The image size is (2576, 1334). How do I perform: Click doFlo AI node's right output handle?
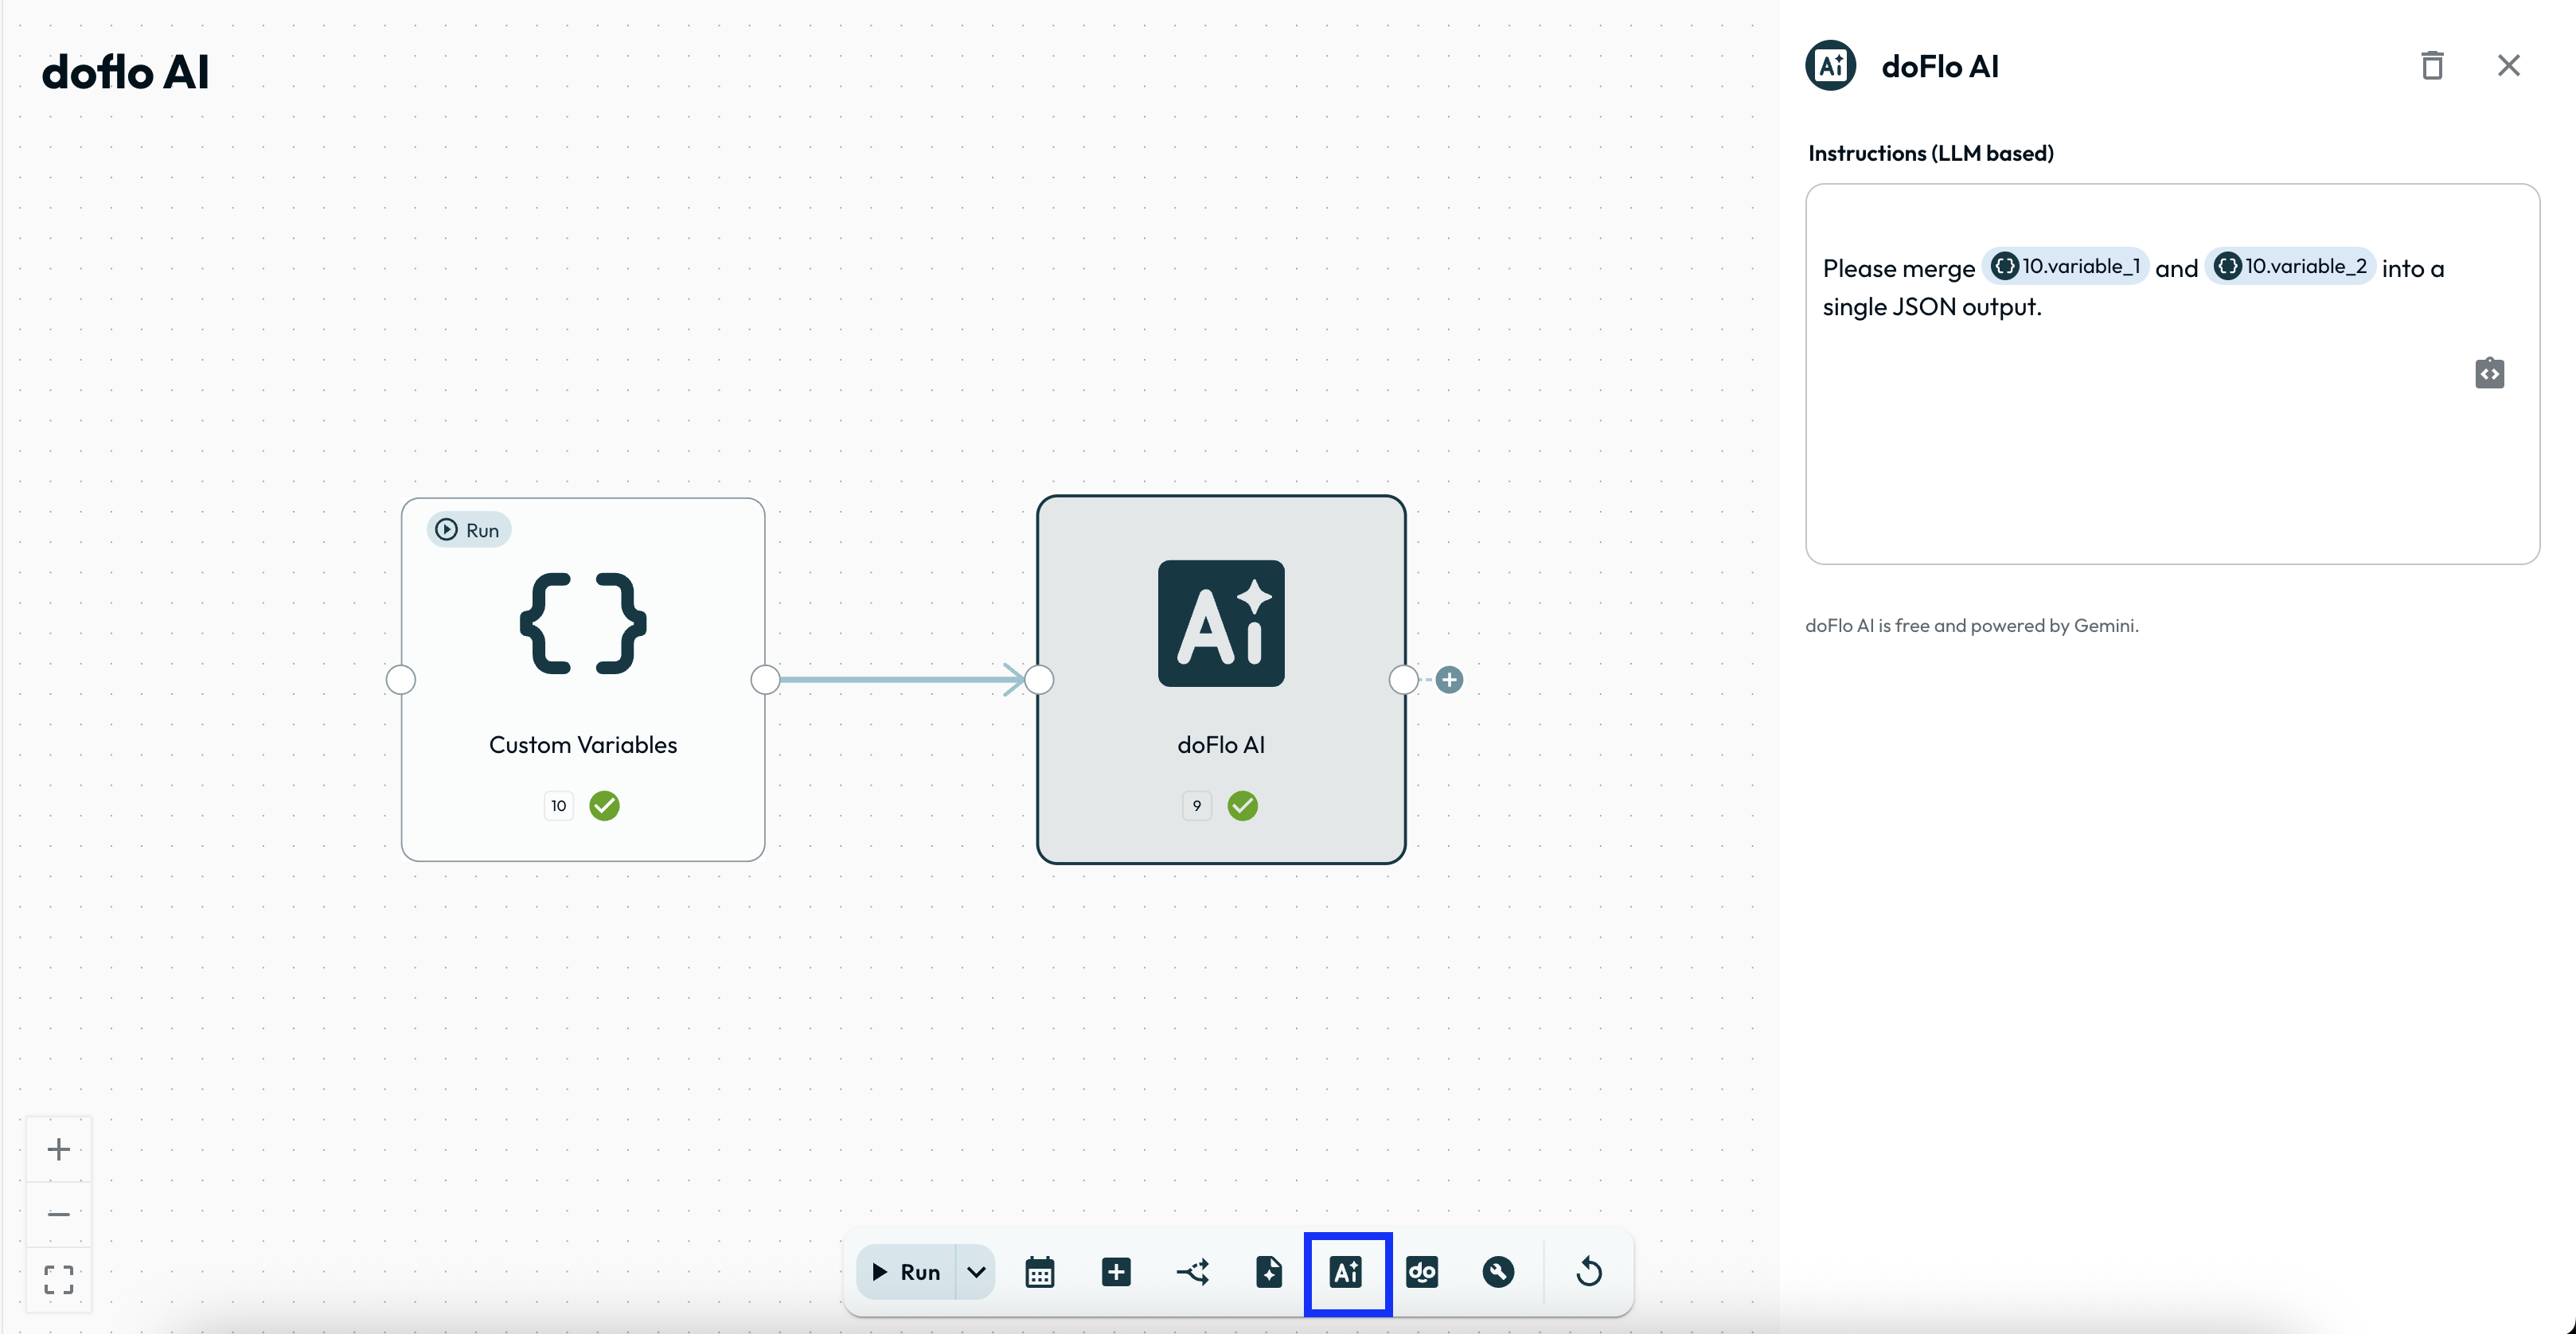pyautogui.click(x=1404, y=680)
